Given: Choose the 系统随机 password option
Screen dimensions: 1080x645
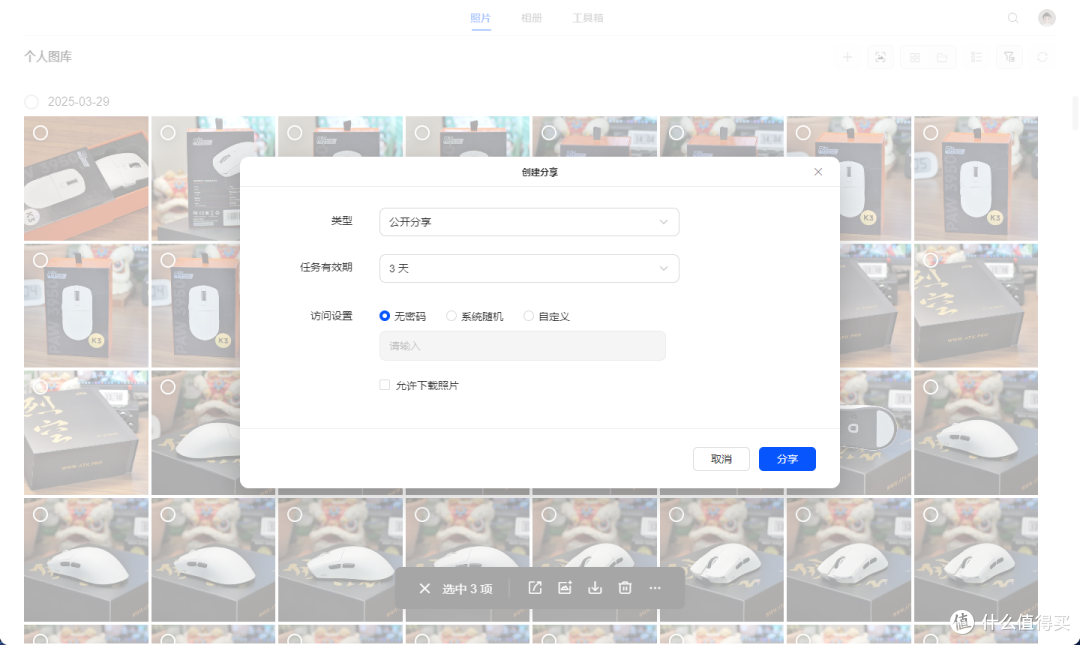Looking at the screenshot, I should pyautogui.click(x=452, y=315).
